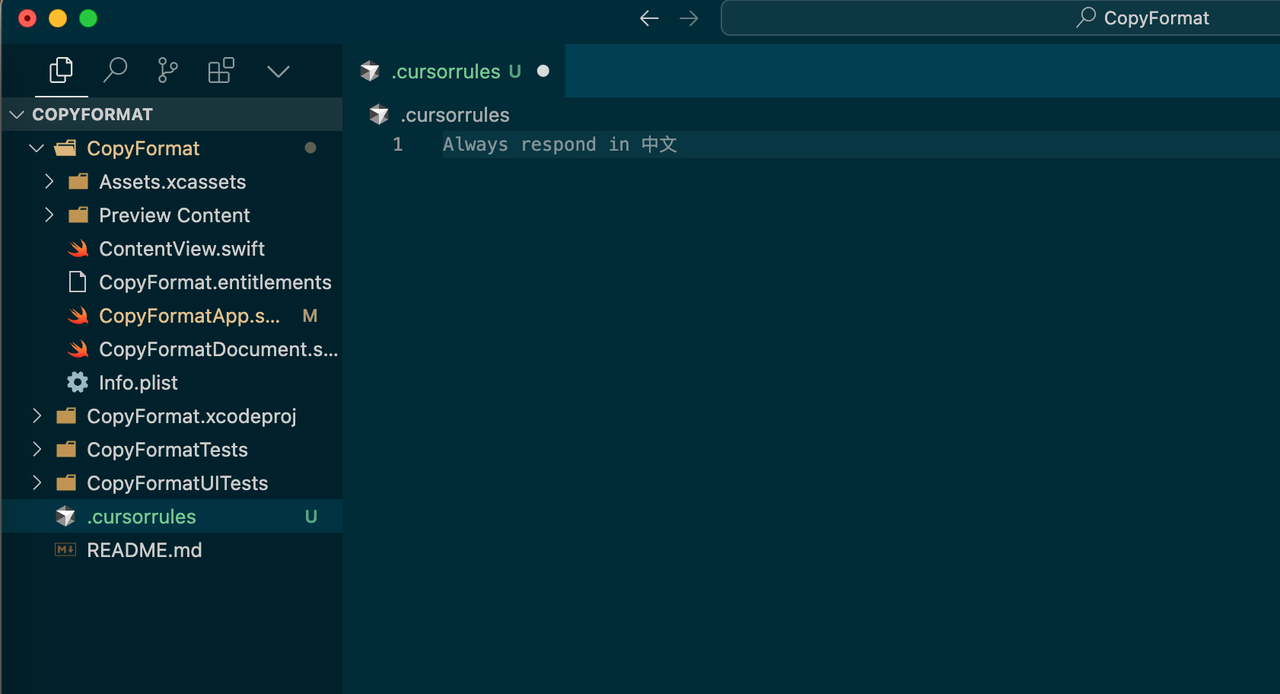Image resolution: width=1280 pixels, height=694 pixels.
Task: Open the Search view icon
Action: click(x=116, y=70)
